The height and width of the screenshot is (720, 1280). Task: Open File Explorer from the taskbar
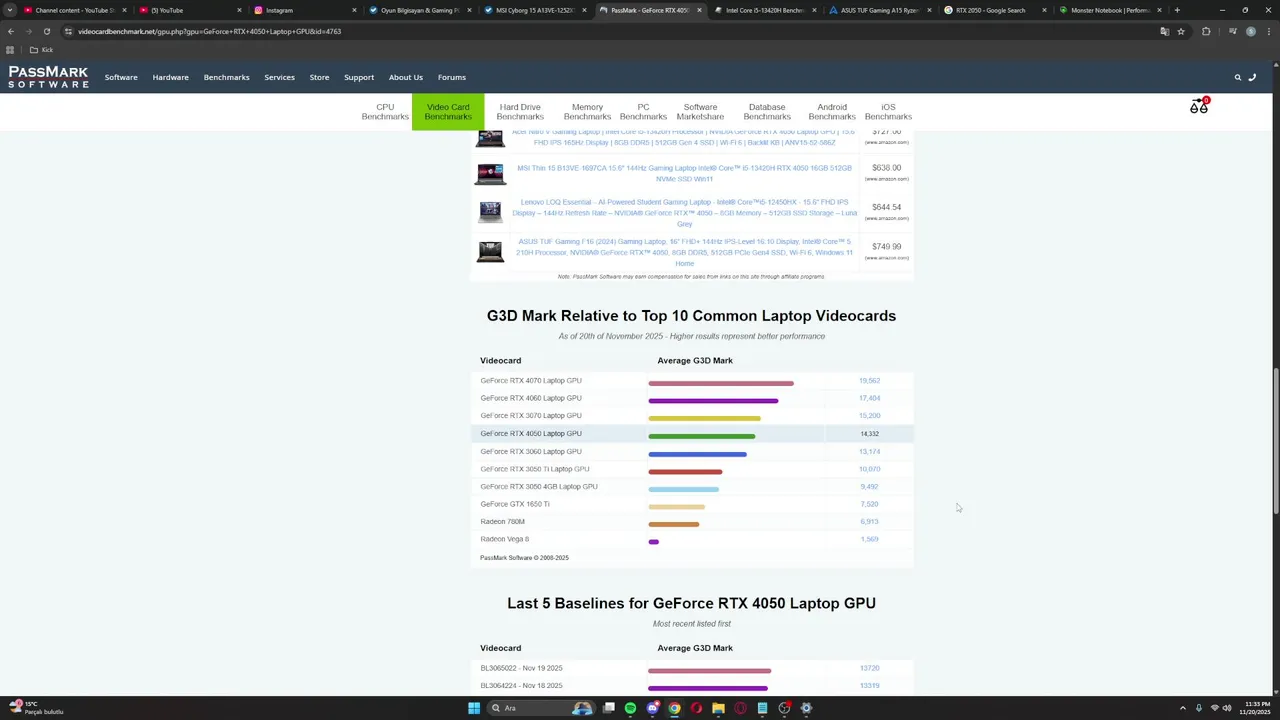[x=718, y=708]
